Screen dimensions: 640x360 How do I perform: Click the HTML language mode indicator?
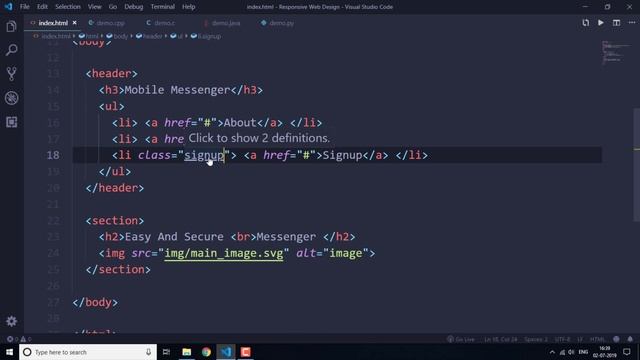pos(597,339)
